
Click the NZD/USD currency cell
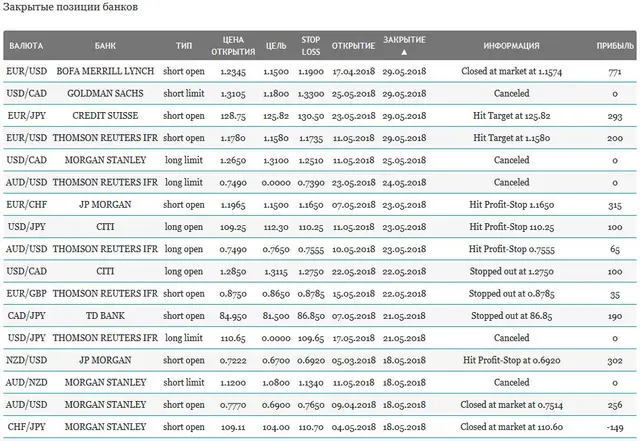point(27,360)
